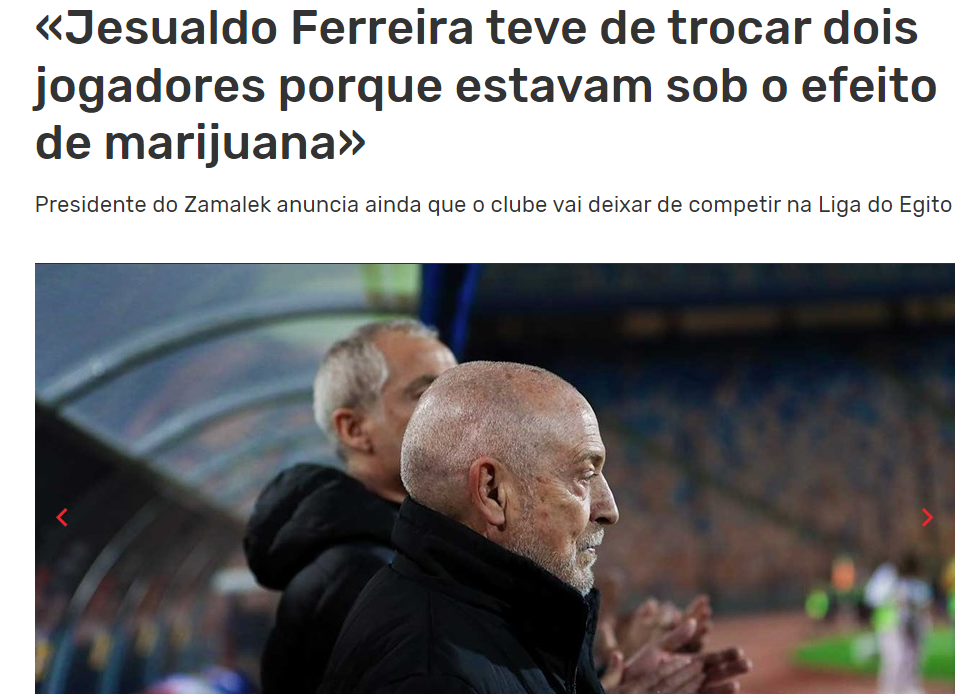Click the subtitle about Presidente do Zamalek

tap(493, 204)
